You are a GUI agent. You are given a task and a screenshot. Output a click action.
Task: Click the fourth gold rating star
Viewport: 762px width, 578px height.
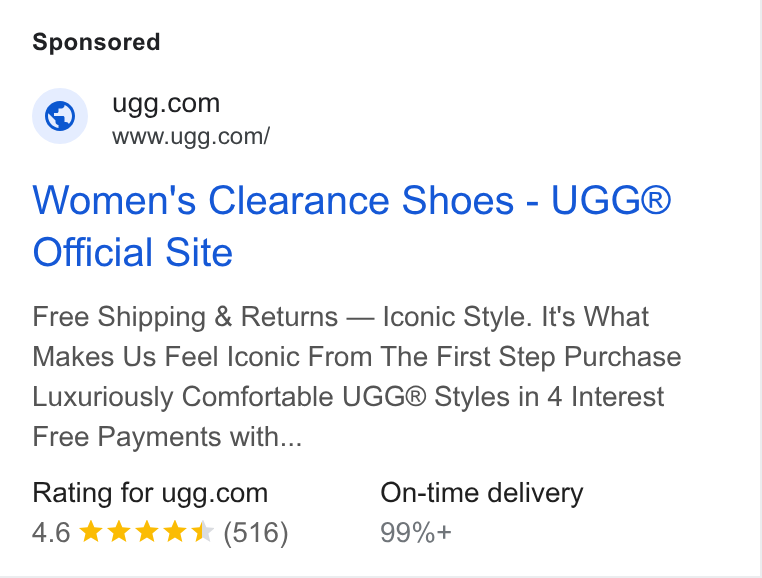click(x=174, y=531)
